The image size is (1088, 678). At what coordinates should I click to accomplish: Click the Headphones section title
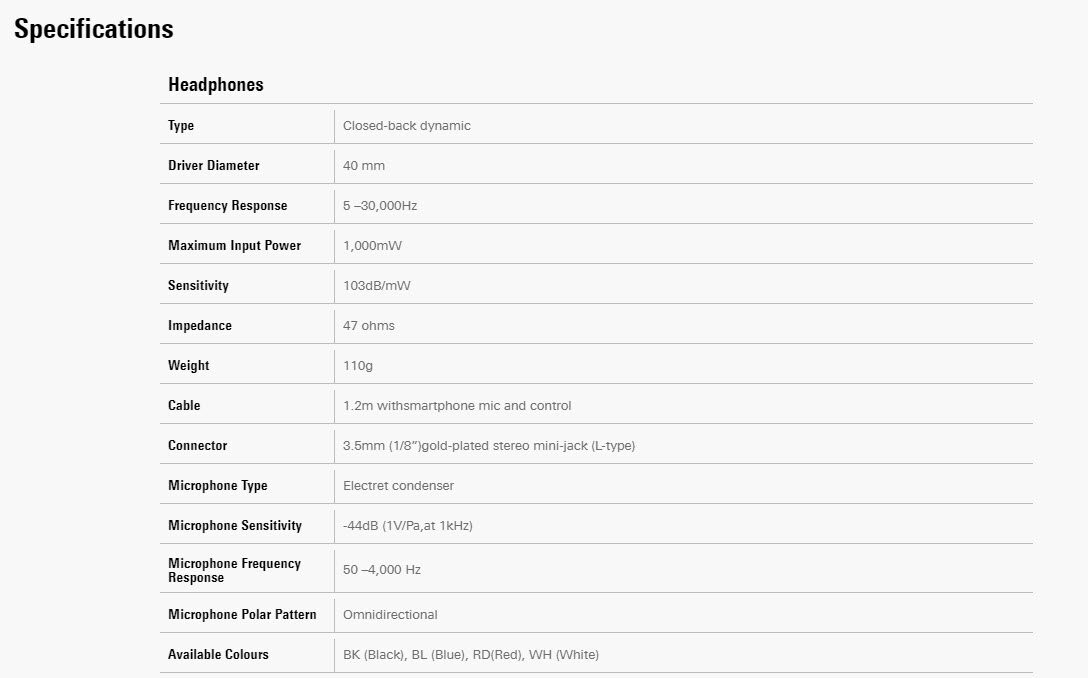216,85
